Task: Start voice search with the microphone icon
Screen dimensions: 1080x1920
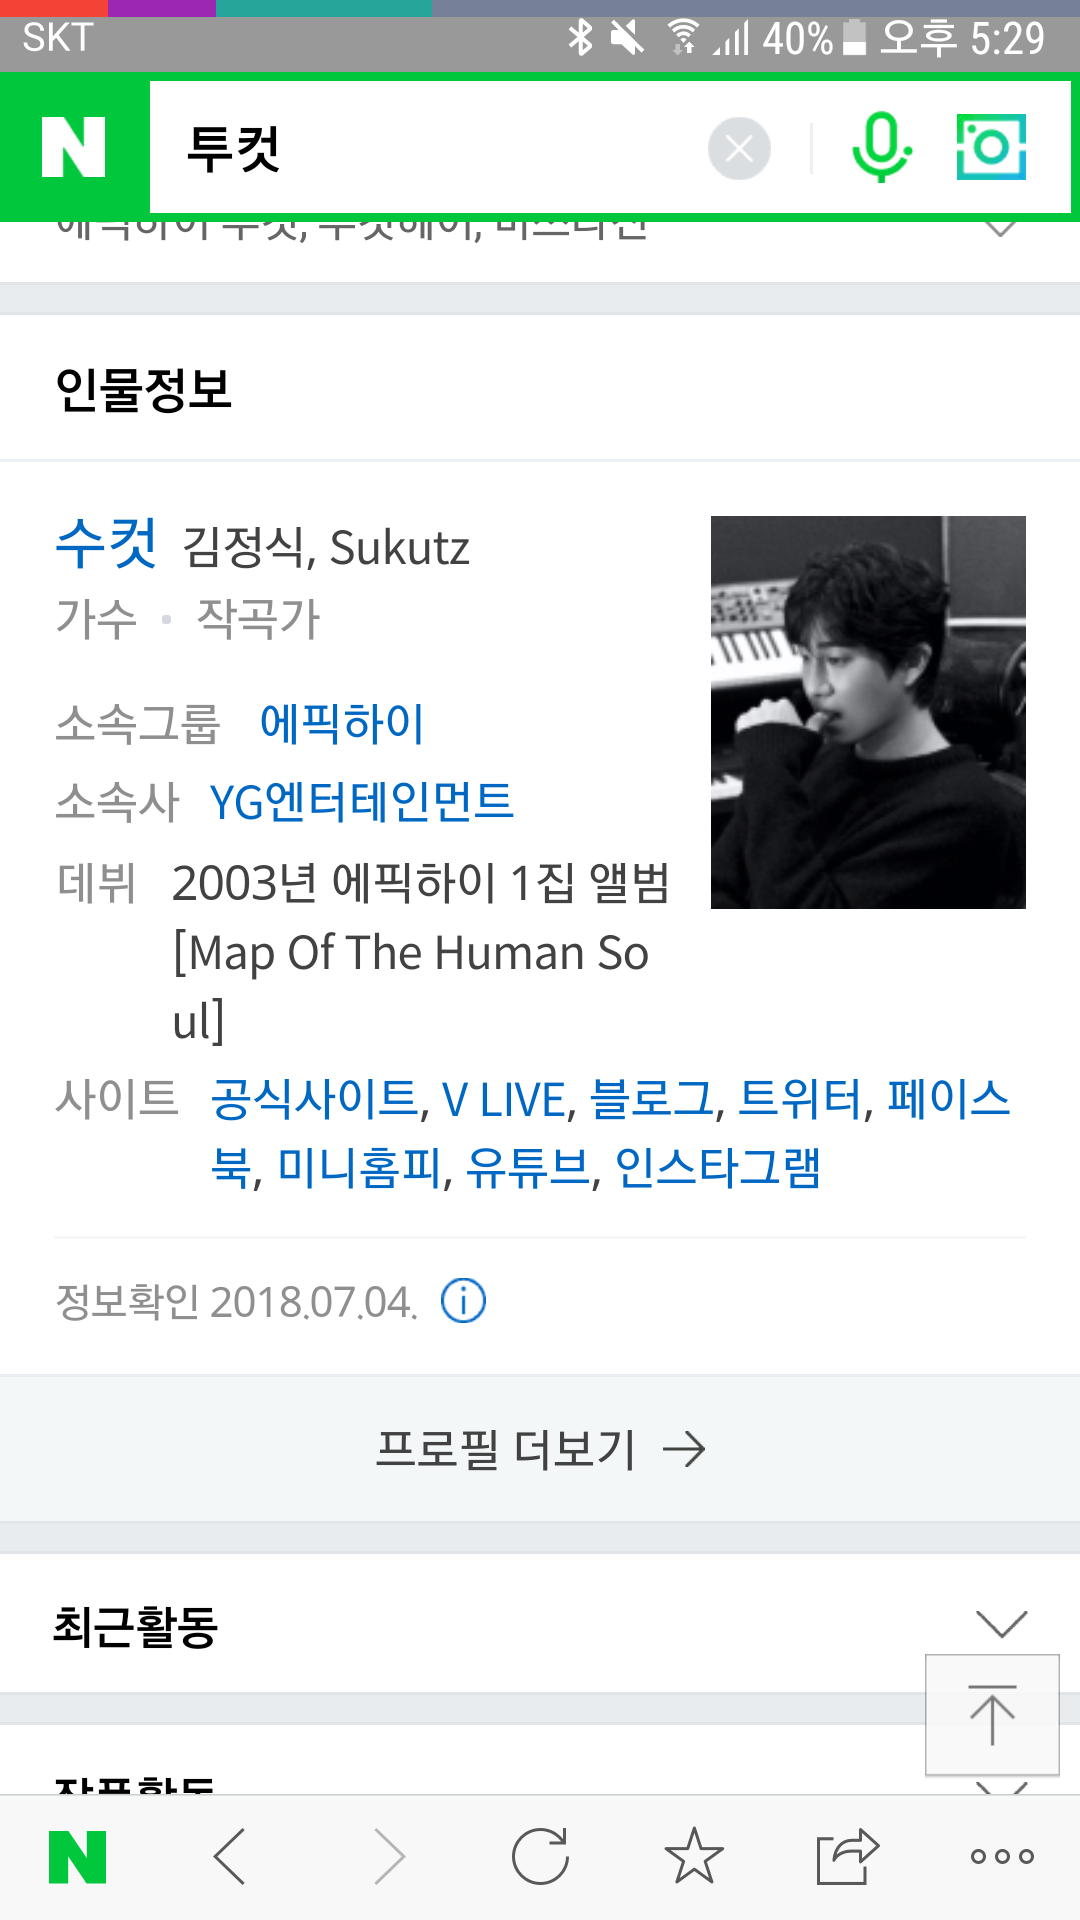Action: [881, 147]
